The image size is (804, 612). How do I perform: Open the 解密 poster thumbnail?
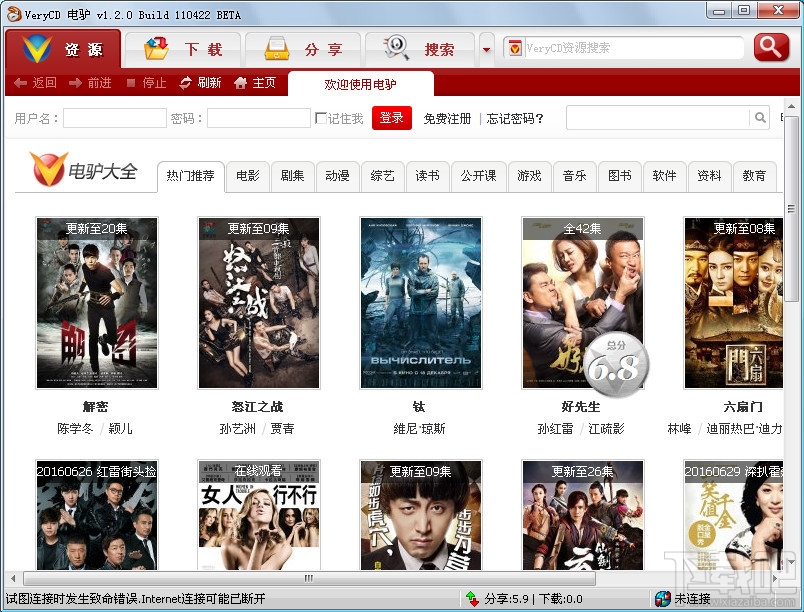[x=97, y=303]
